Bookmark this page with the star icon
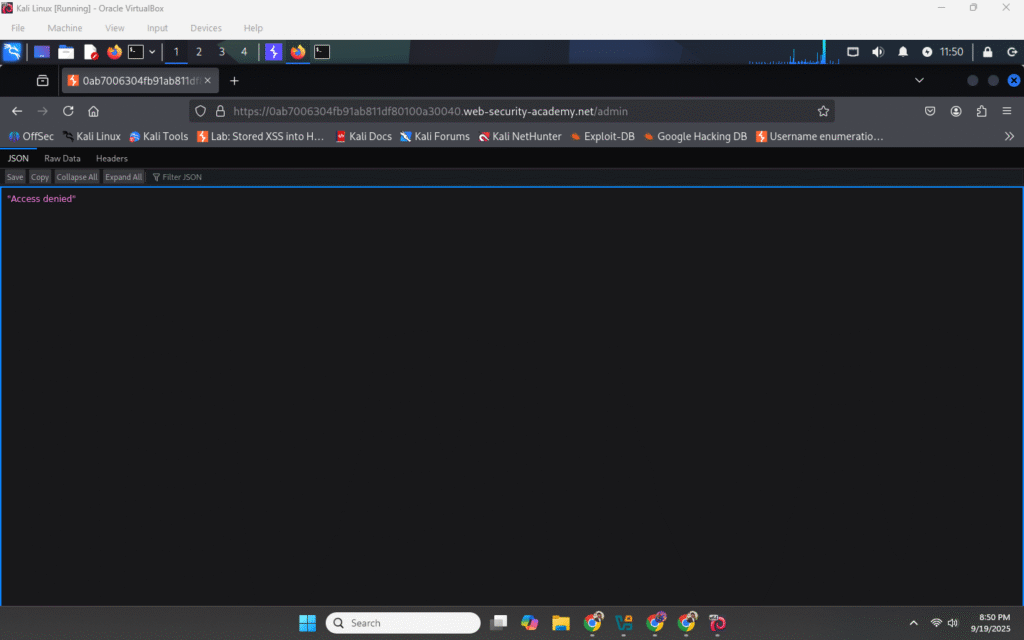 [823, 111]
